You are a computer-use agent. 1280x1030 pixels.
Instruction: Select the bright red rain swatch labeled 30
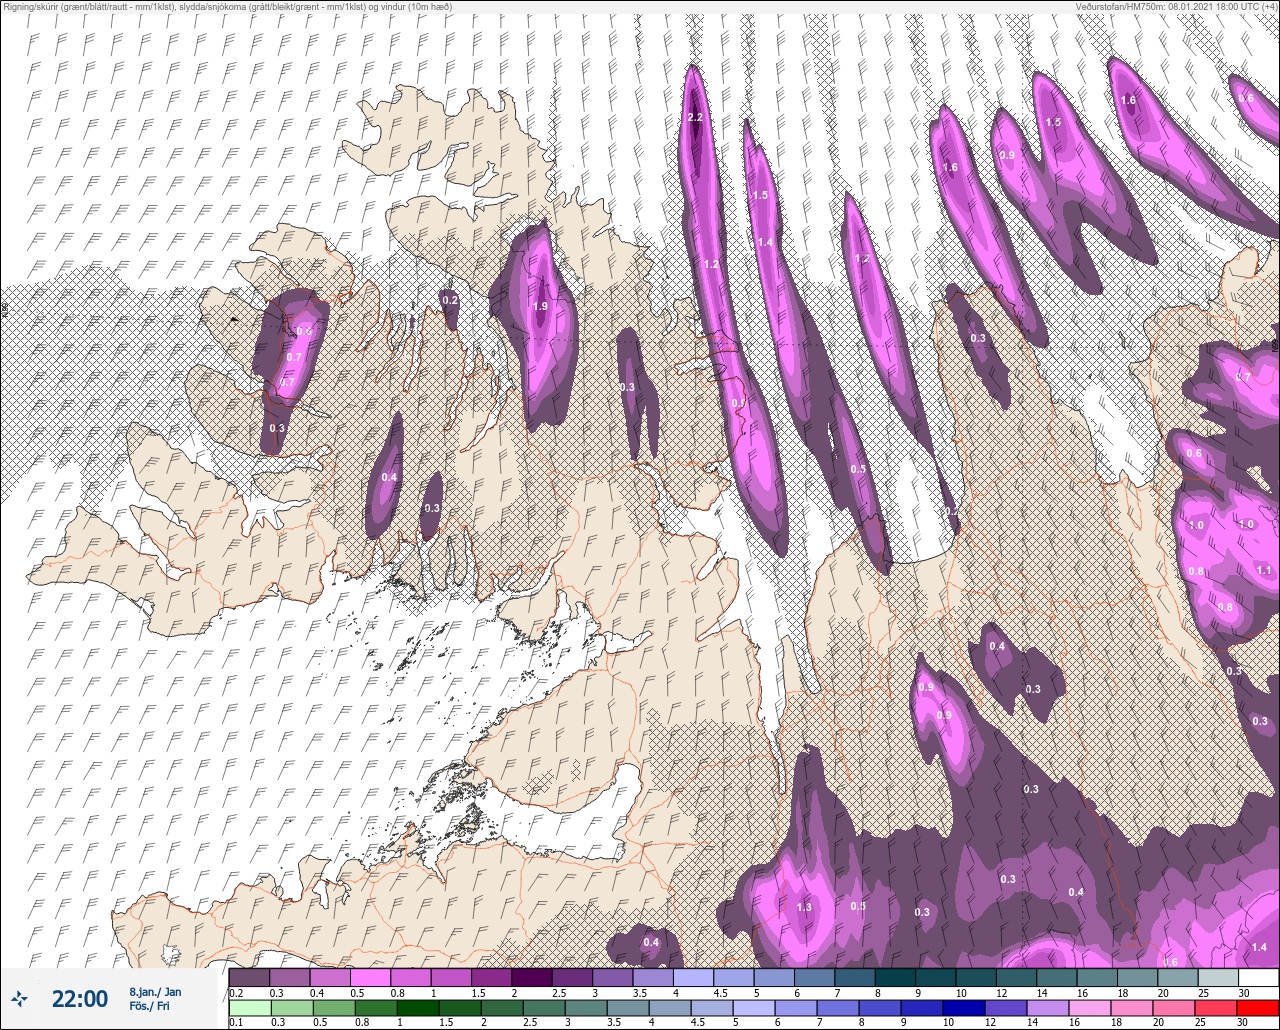(x=1258, y=1009)
